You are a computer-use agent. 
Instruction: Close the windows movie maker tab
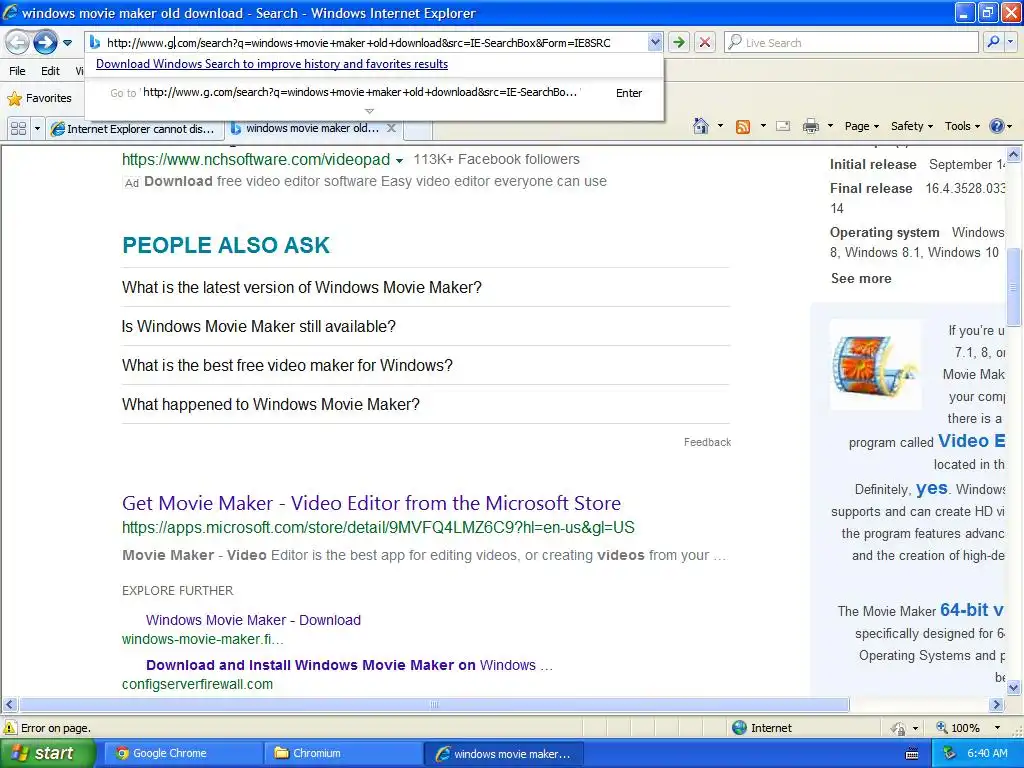tap(391, 128)
